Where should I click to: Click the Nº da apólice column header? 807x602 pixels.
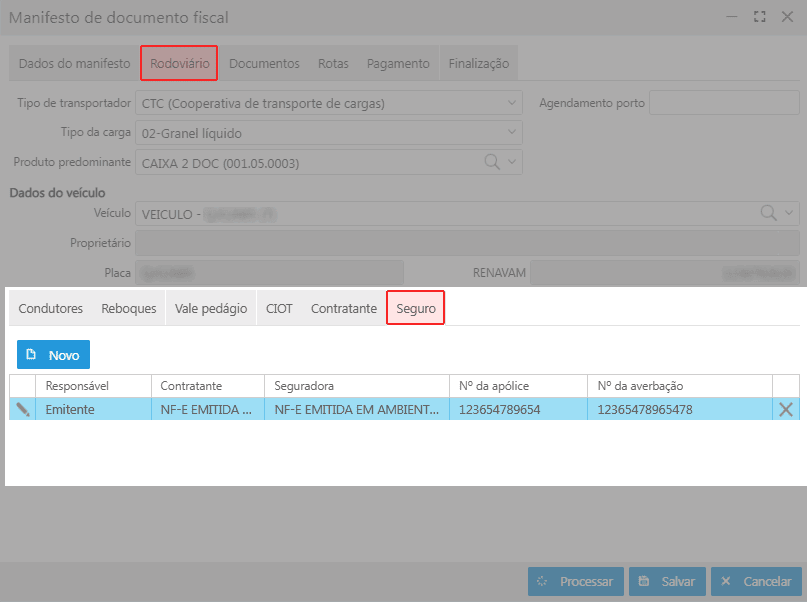(x=517, y=386)
